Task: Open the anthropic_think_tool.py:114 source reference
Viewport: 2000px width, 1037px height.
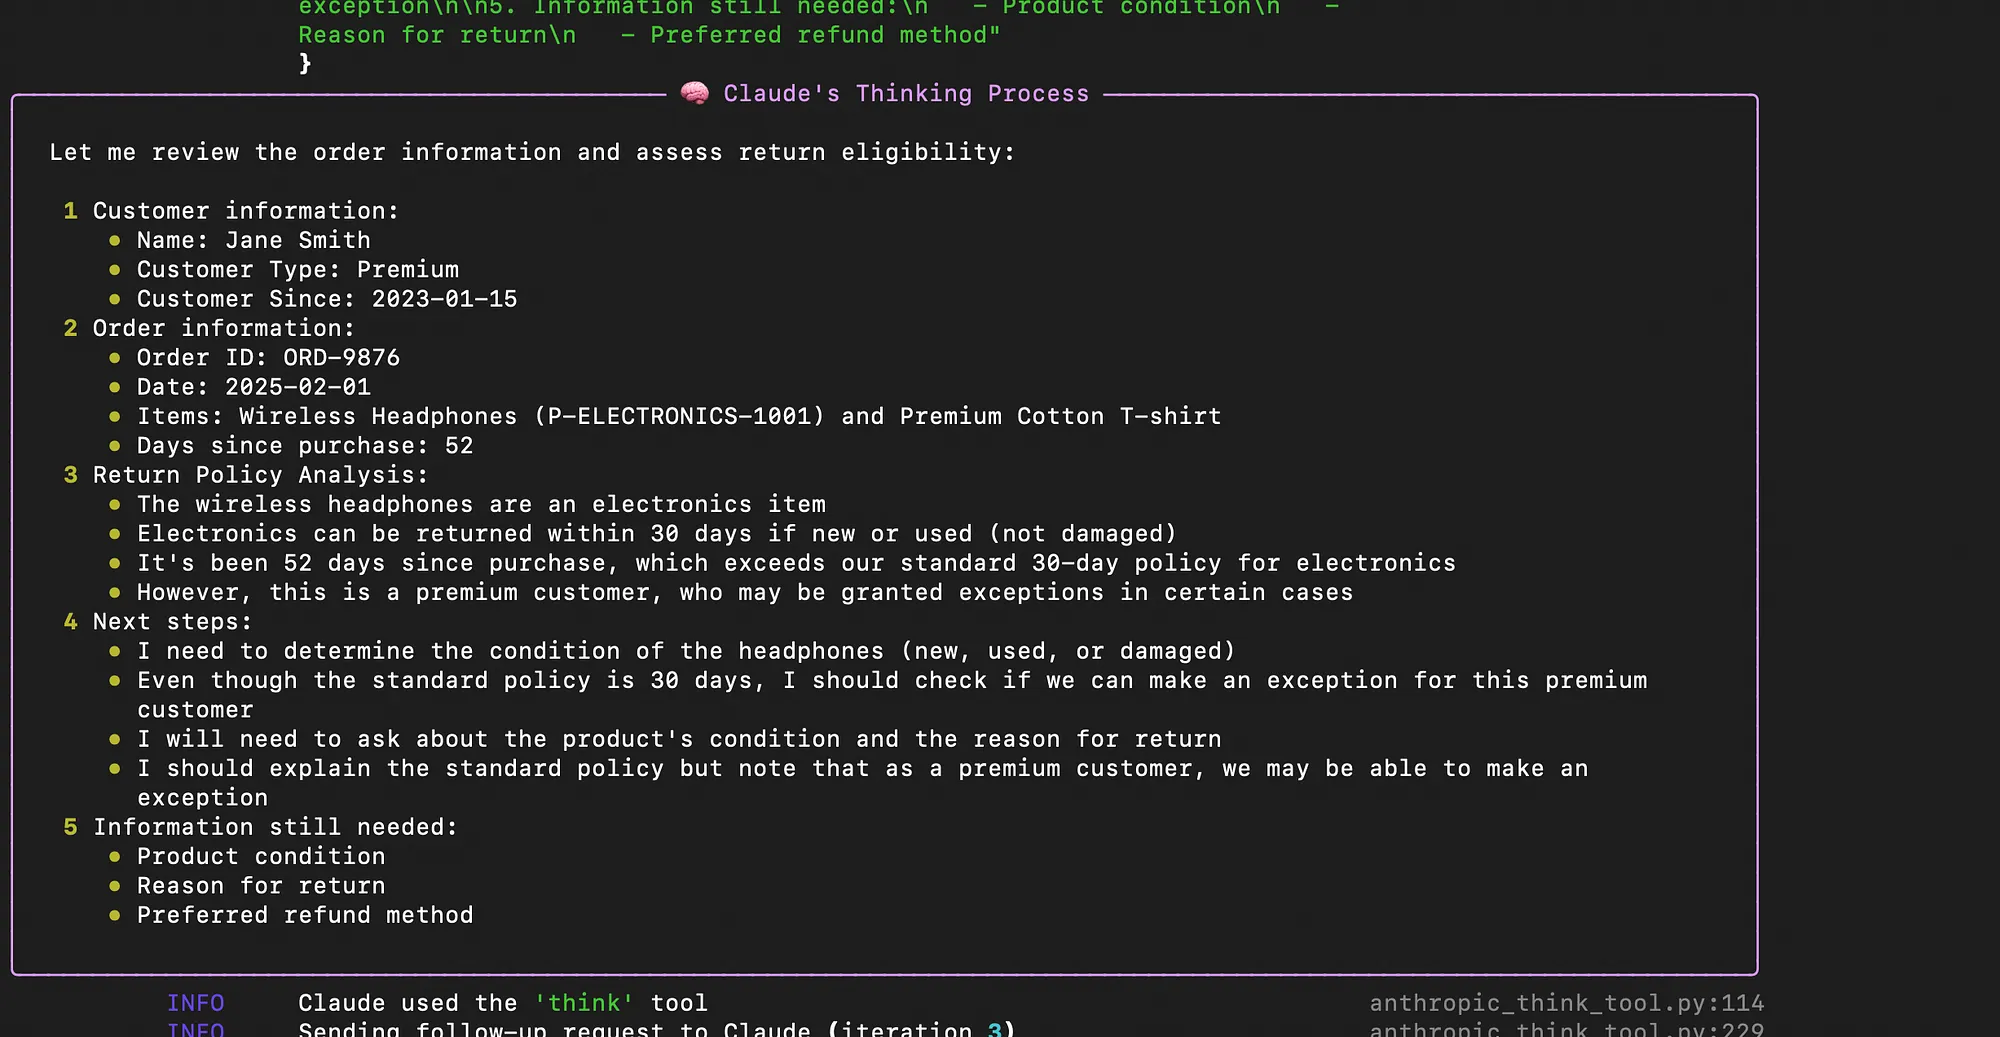Action: (x=1566, y=1003)
